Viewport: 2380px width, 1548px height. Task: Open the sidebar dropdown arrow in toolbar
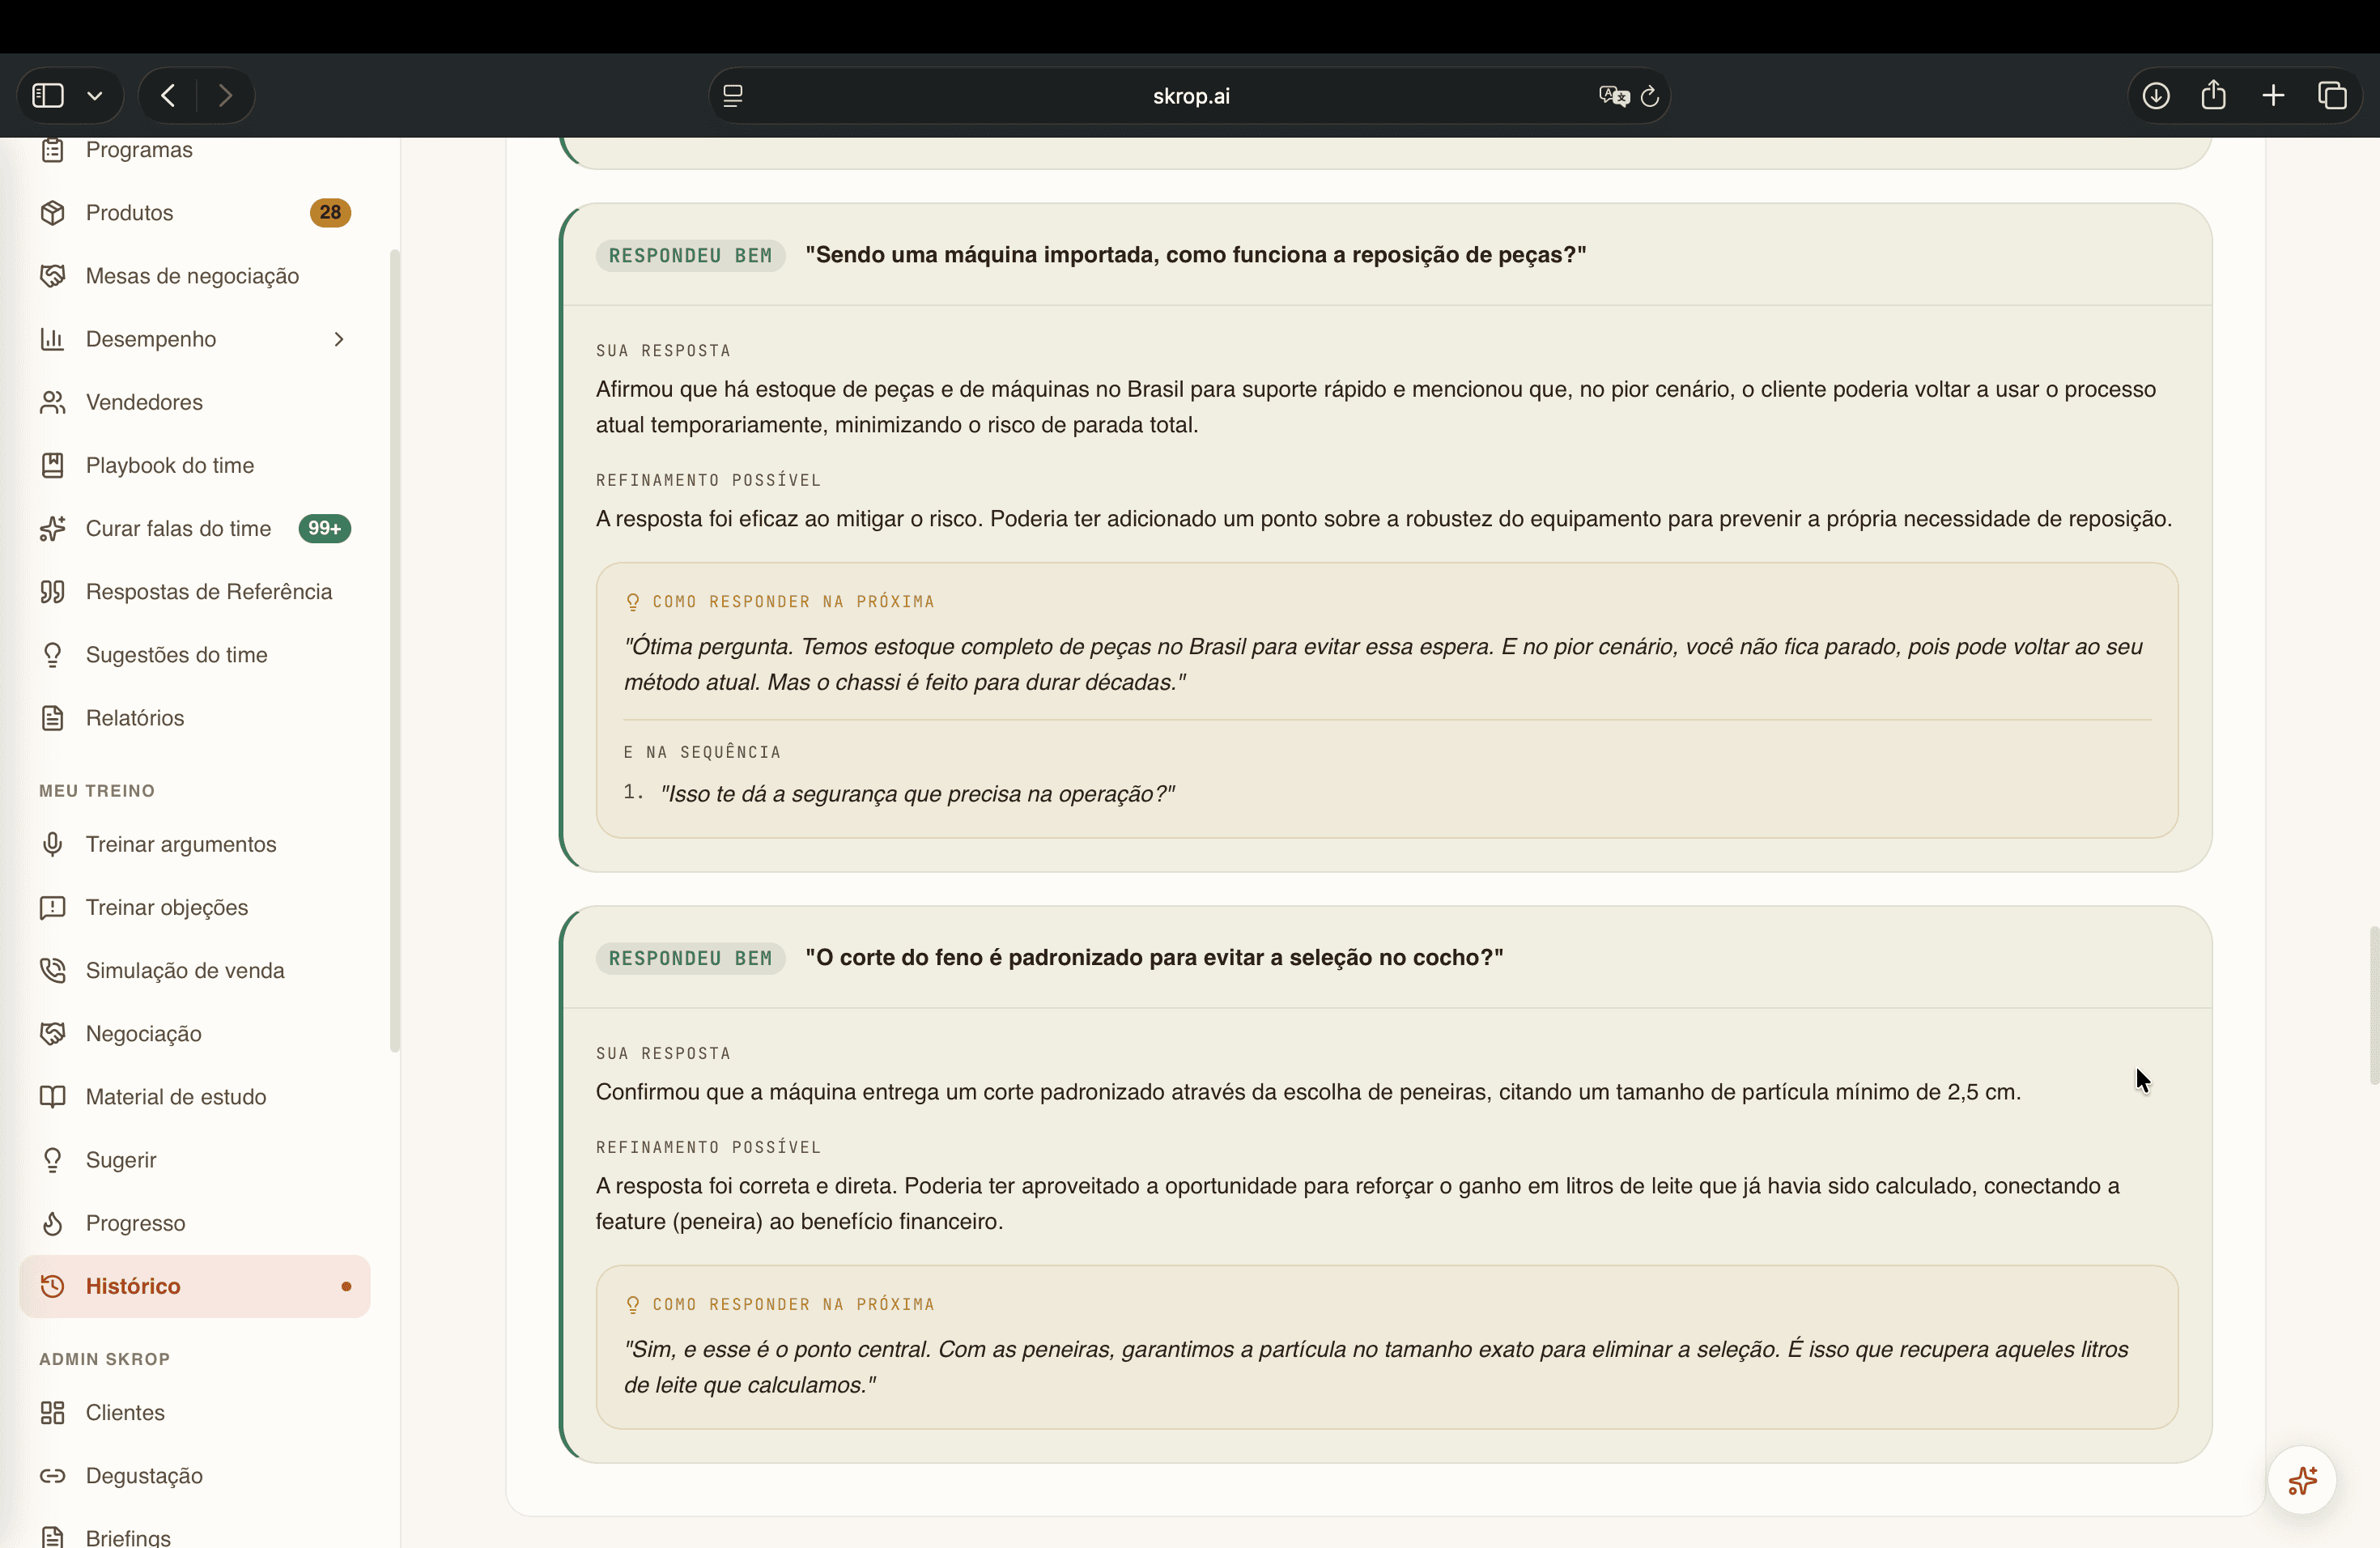[x=95, y=96]
